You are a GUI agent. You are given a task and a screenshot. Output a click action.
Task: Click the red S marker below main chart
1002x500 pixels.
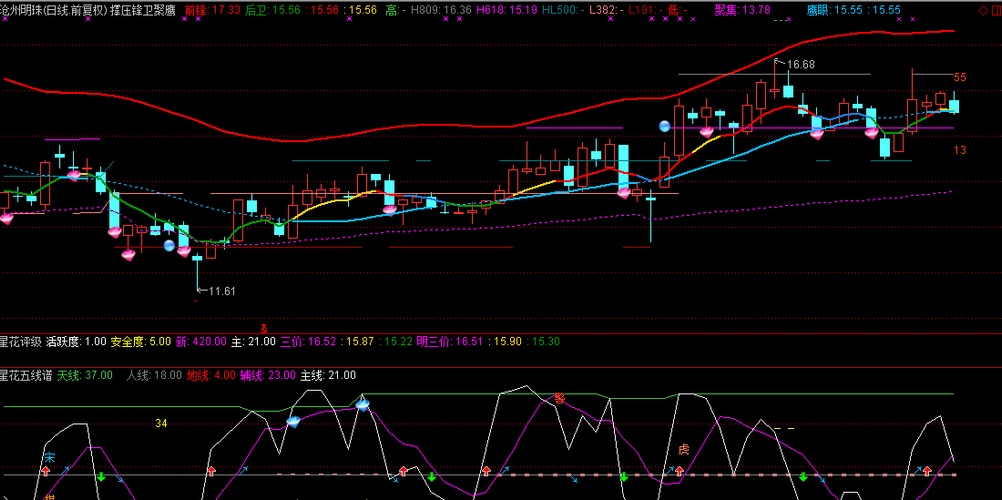pos(263,327)
